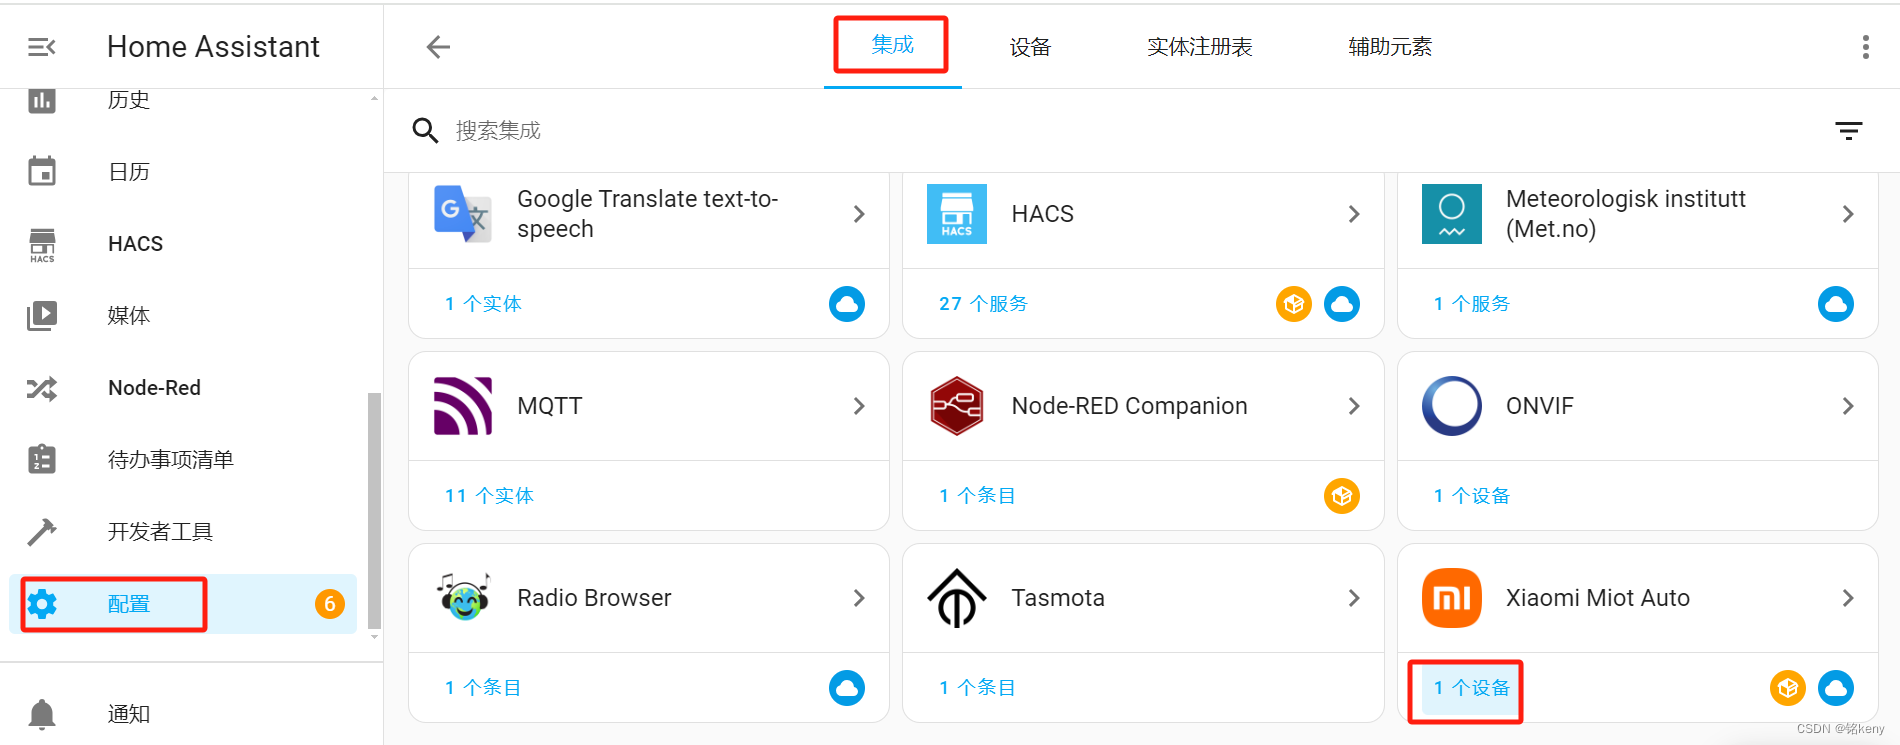The width and height of the screenshot is (1900, 745).
Task: Click the notification bell icon in sidebar
Action: pyautogui.click(x=41, y=714)
